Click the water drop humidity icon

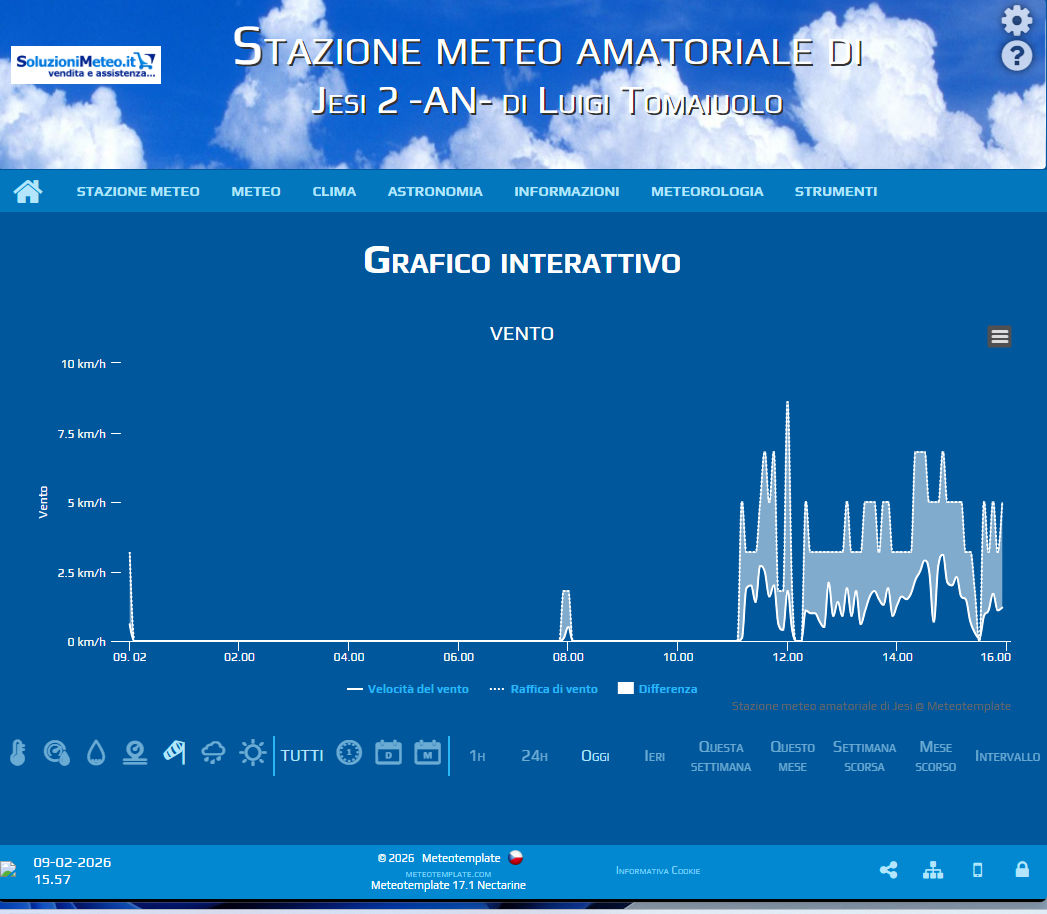point(96,753)
